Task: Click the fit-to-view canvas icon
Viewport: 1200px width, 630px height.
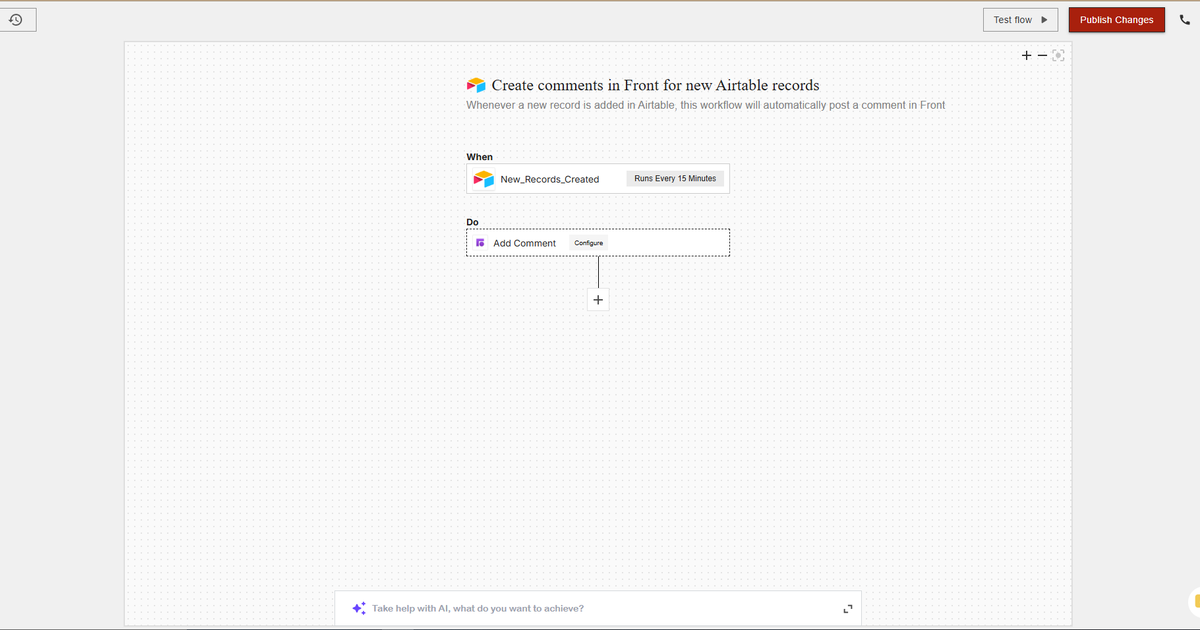Action: click(1058, 55)
